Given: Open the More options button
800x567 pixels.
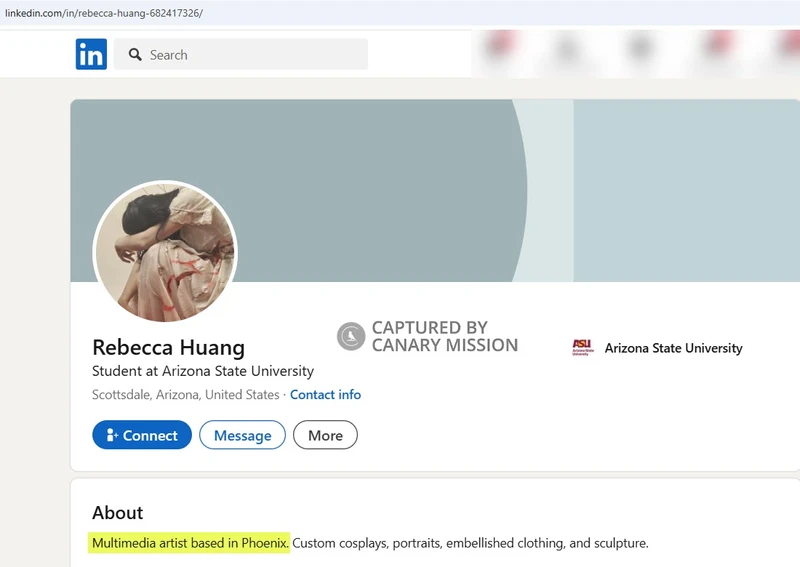Looking at the screenshot, I should click(325, 435).
